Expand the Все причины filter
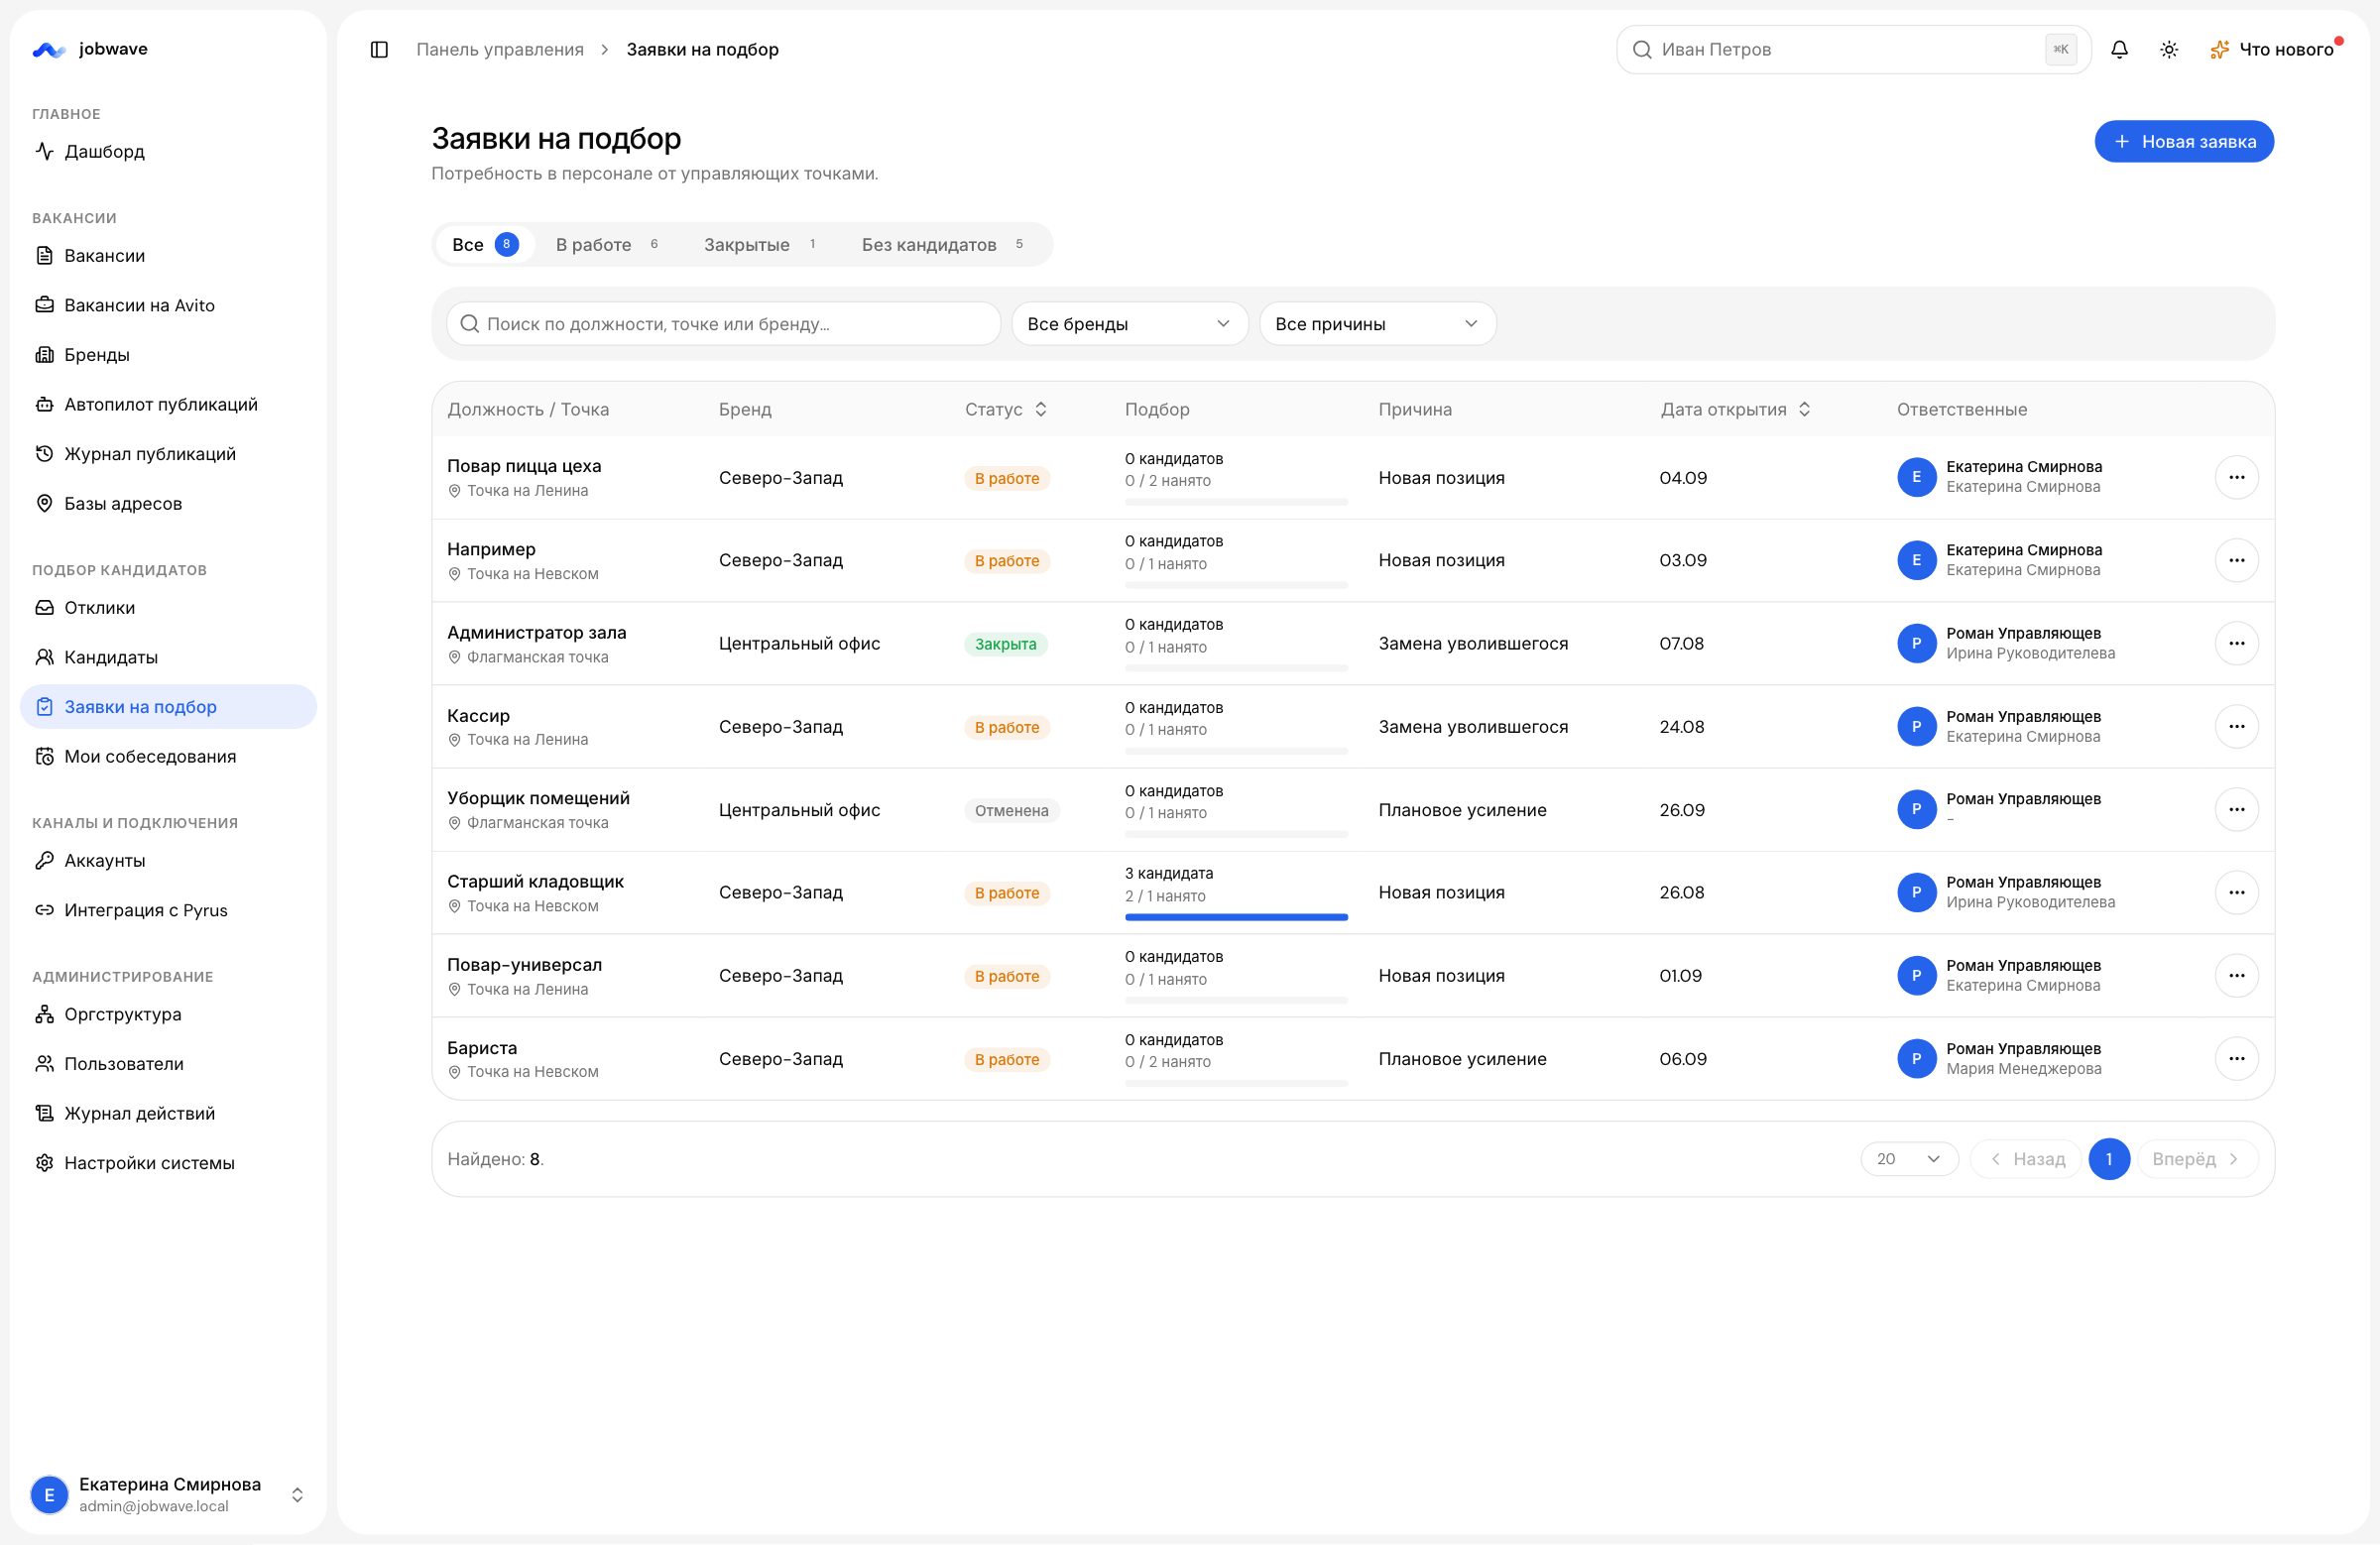2380x1545 pixels. click(x=1377, y=323)
